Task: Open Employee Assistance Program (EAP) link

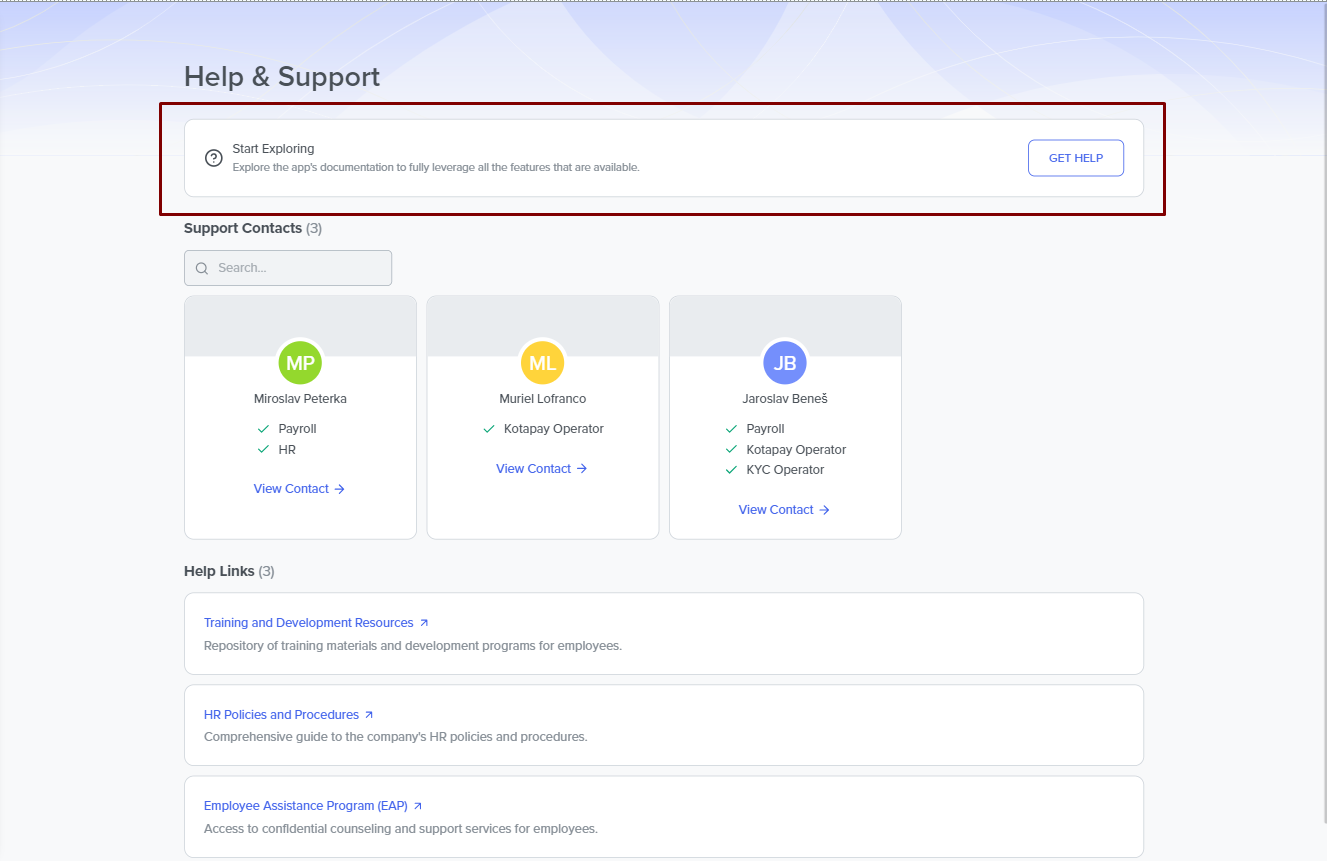Action: [x=305, y=806]
